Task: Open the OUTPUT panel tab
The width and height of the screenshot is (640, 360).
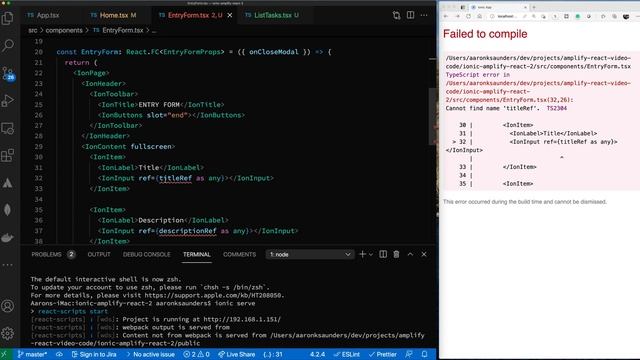Action: 99,254
